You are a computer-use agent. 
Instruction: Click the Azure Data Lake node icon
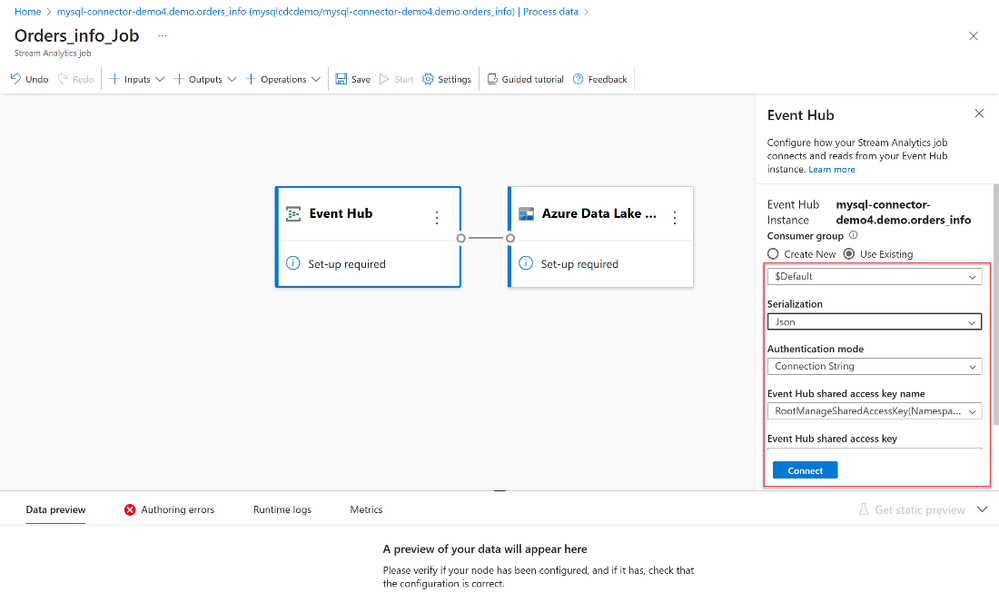[x=526, y=213]
